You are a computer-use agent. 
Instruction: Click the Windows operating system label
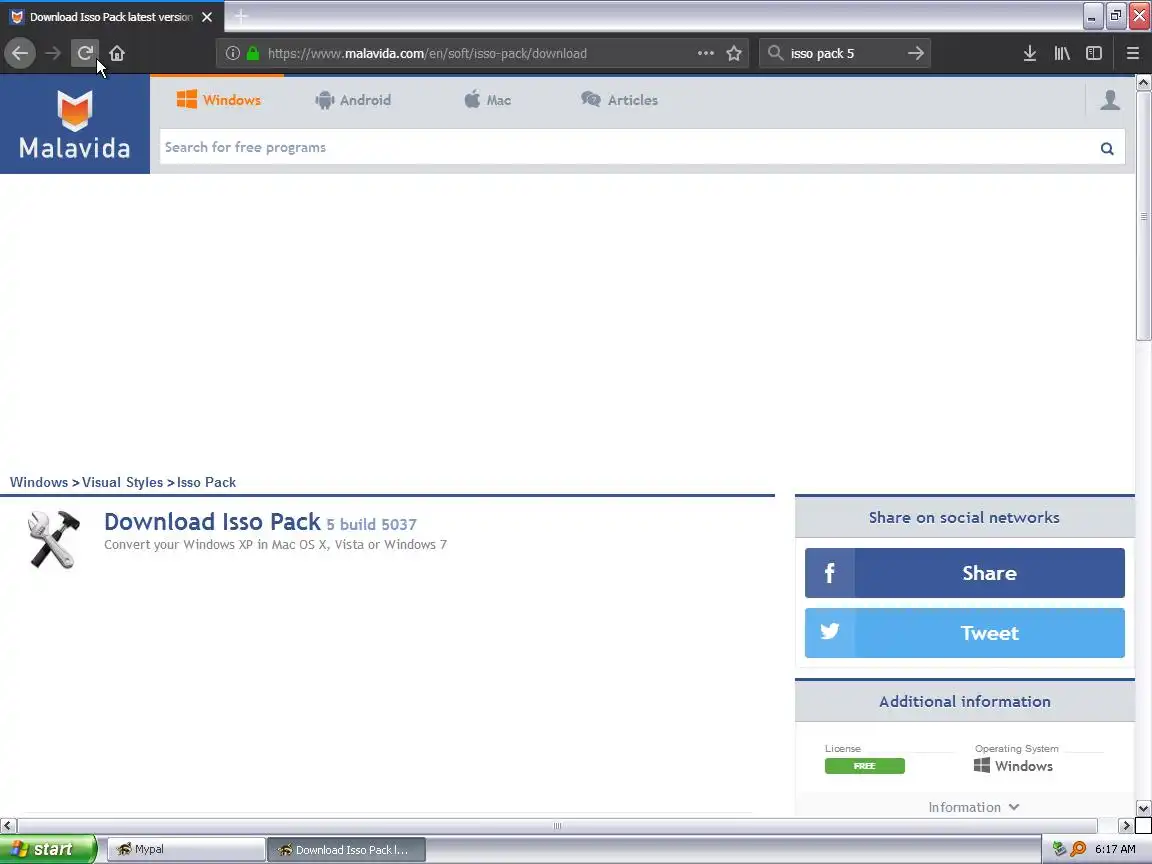[x=1013, y=766]
